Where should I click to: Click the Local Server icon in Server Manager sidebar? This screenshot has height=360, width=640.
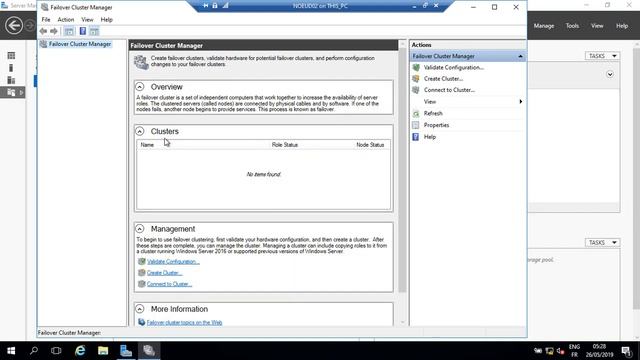tap(11, 68)
